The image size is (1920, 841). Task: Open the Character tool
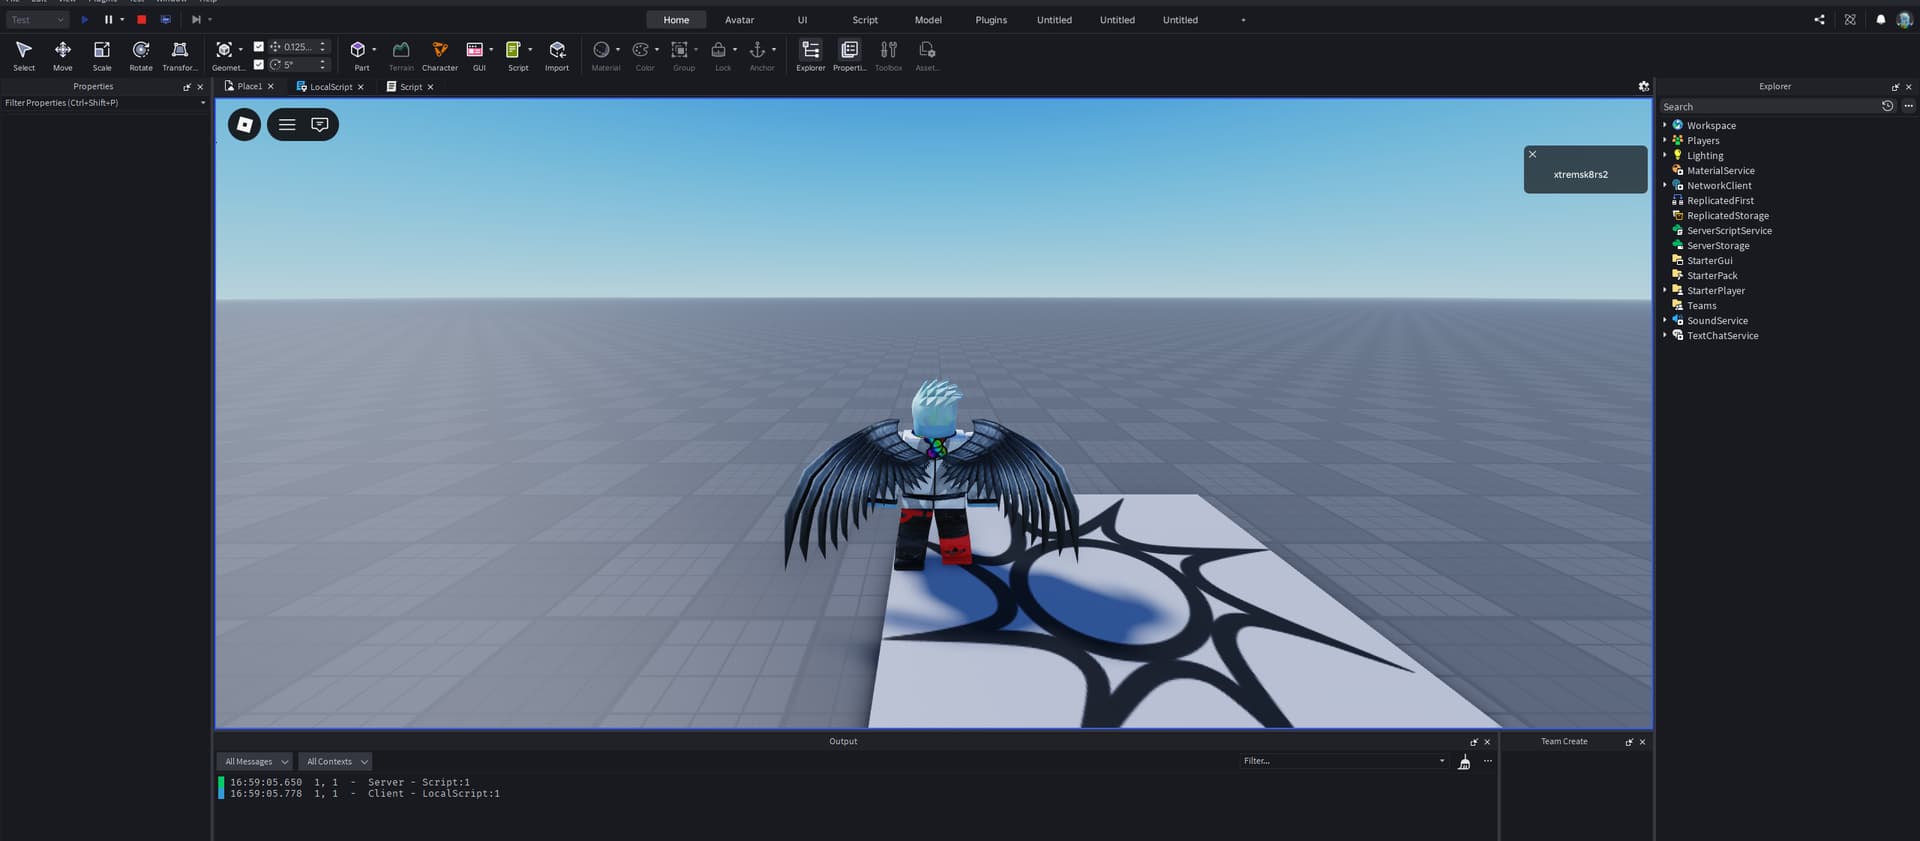coord(440,55)
